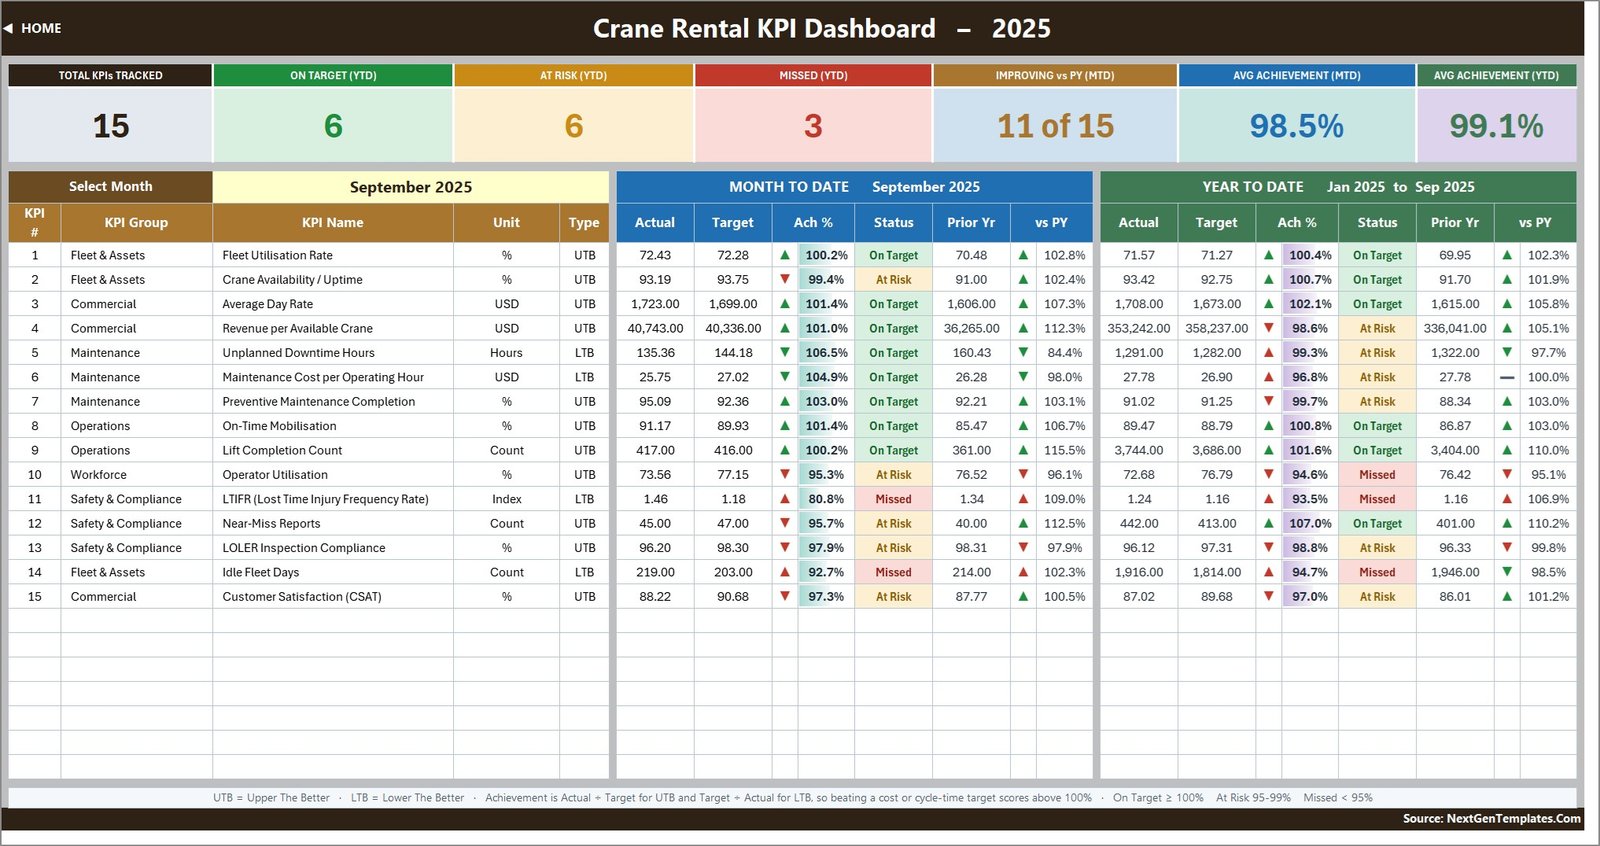Click YTD achievement arrow for Lift Completion Count
The height and width of the screenshot is (846, 1600).
(x=1269, y=450)
